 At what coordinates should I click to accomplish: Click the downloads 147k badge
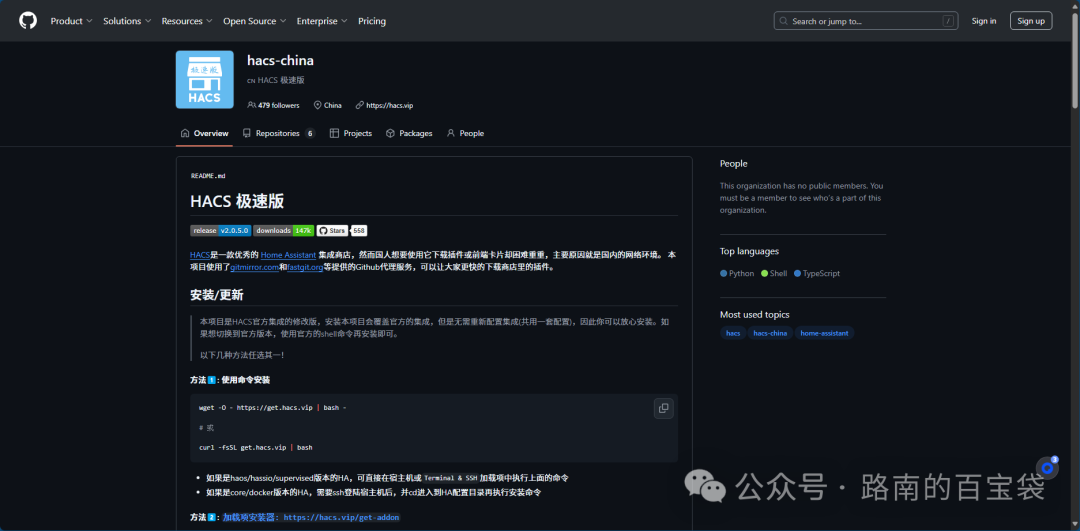[284, 231]
